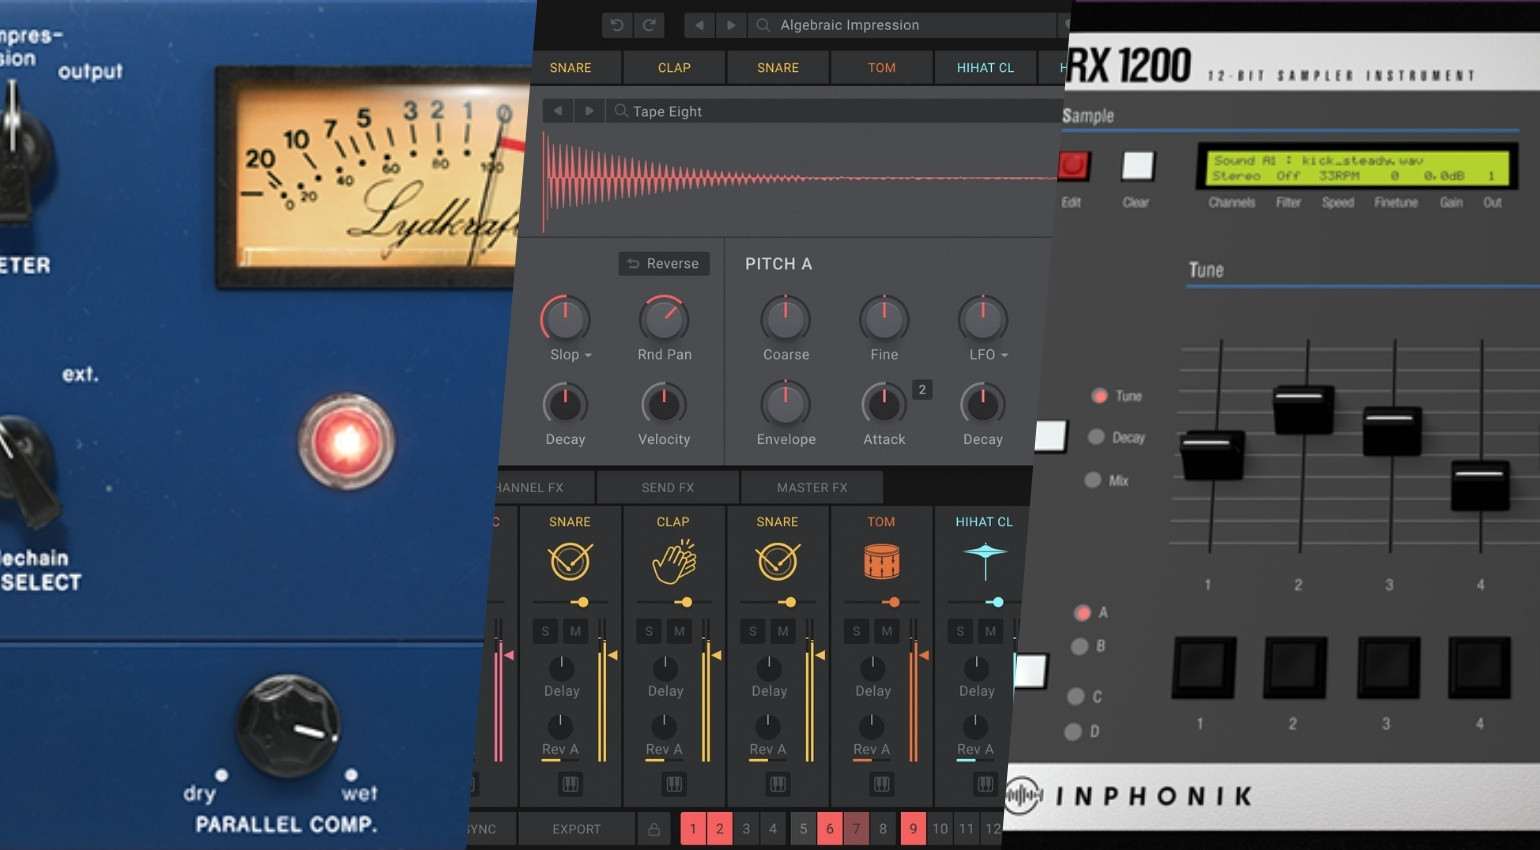1540x850 pixels.
Task: Click the lock icon next to EXPORT
Action: click(654, 829)
